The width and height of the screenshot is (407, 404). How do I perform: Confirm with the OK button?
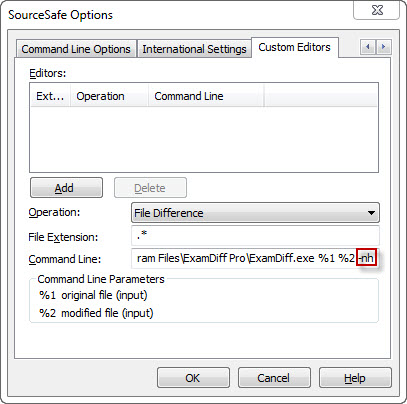coord(193,378)
